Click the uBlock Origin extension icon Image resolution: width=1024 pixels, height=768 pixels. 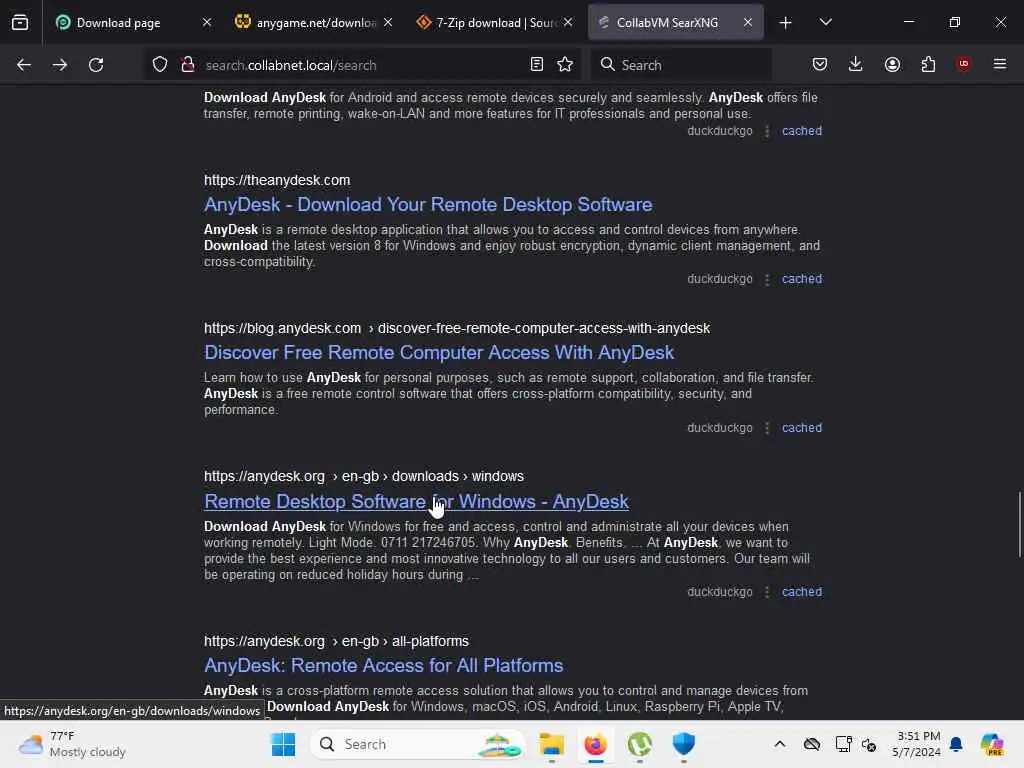click(963, 64)
